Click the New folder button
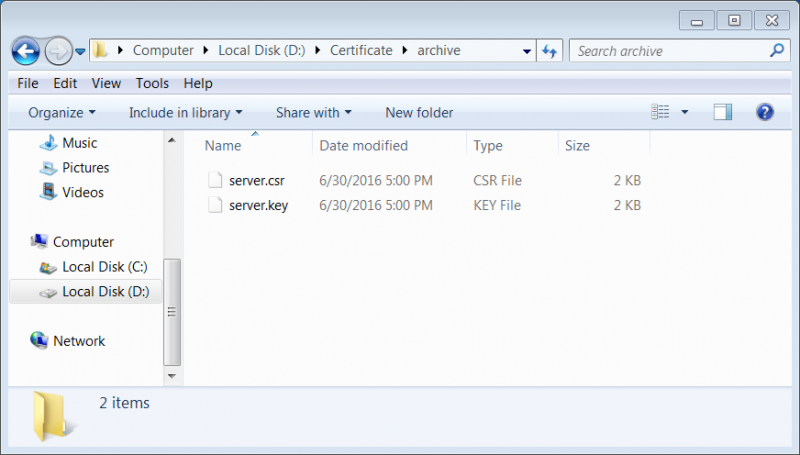Image resolution: width=800 pixels, height=455 pixels. tap(419, 113)
